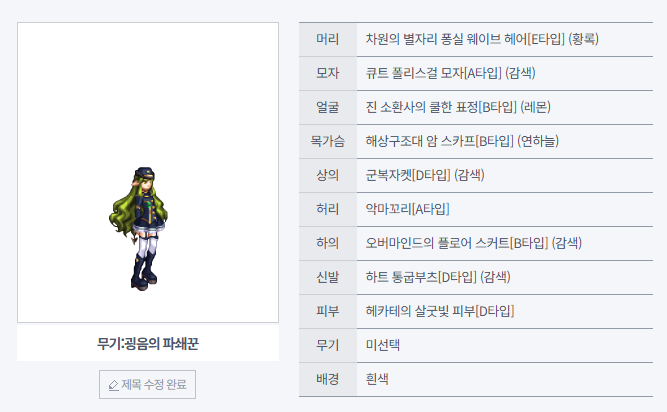Screen dimensions: 667x412
Task: Select the 무기 row label cell
Action: coord(327,345)
